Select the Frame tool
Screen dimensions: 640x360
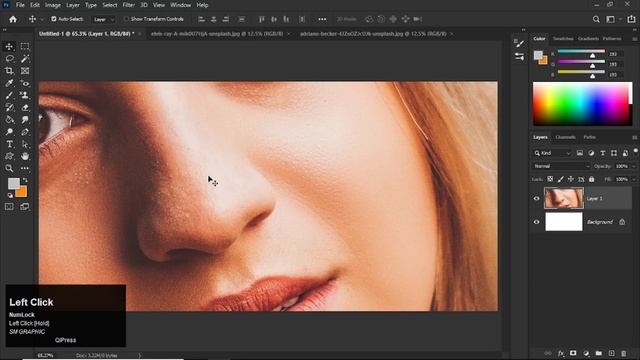point(25,71)
